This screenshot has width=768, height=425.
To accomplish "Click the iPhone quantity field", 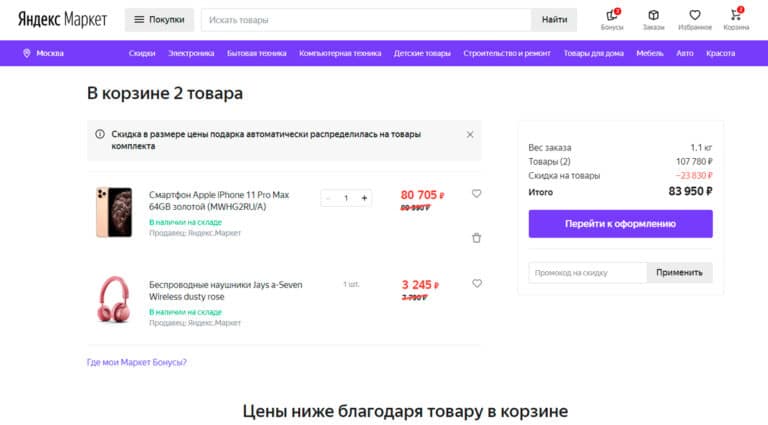I will (346, 198).
